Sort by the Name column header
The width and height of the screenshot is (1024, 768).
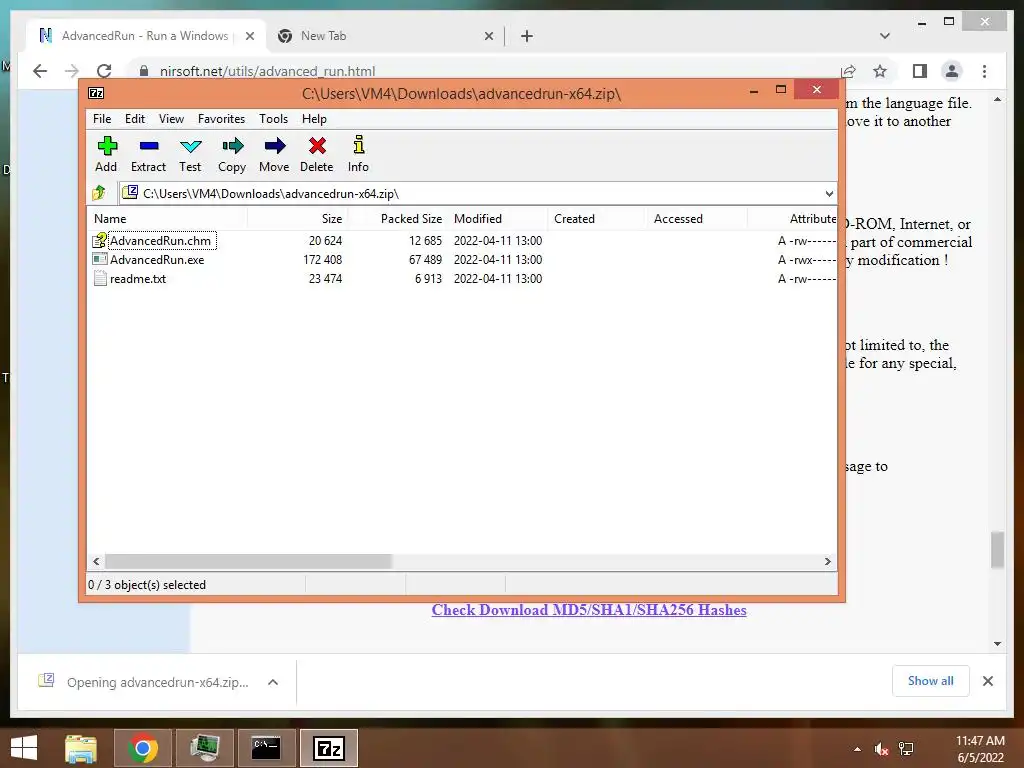click(167, 219)
